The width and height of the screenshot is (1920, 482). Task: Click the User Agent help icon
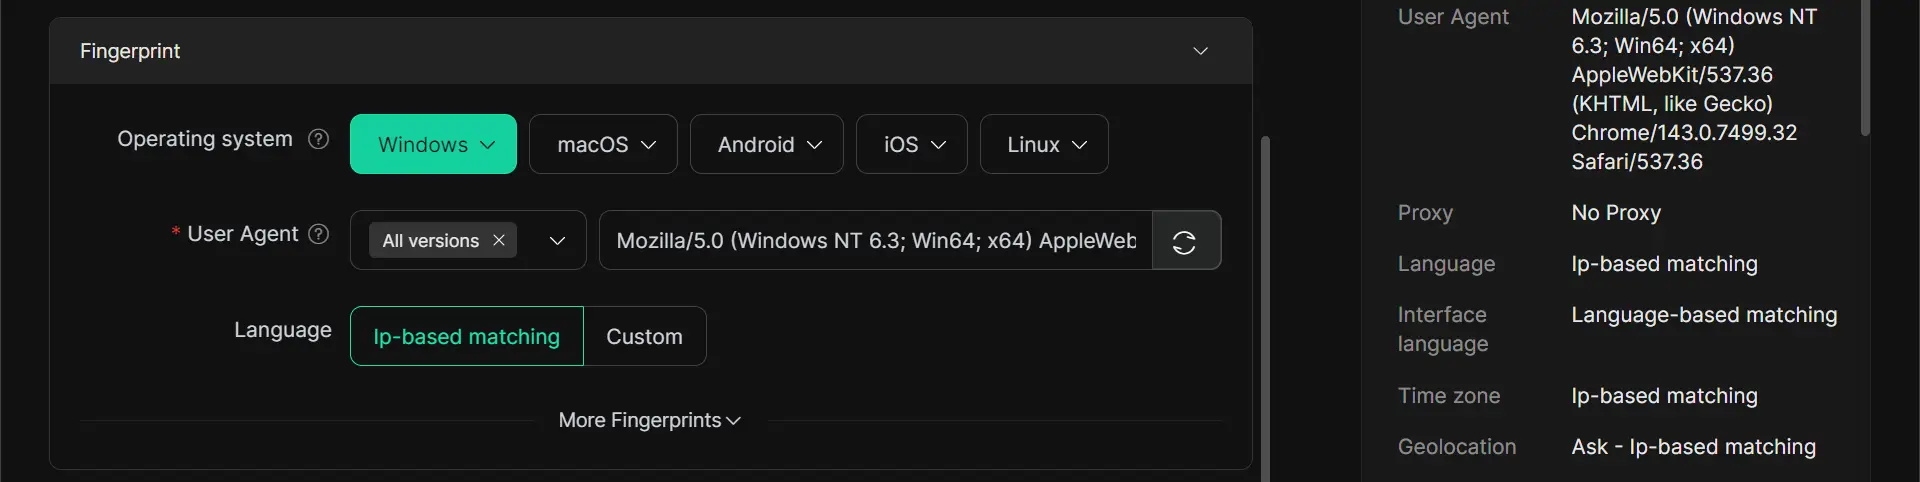pos(318,234)
